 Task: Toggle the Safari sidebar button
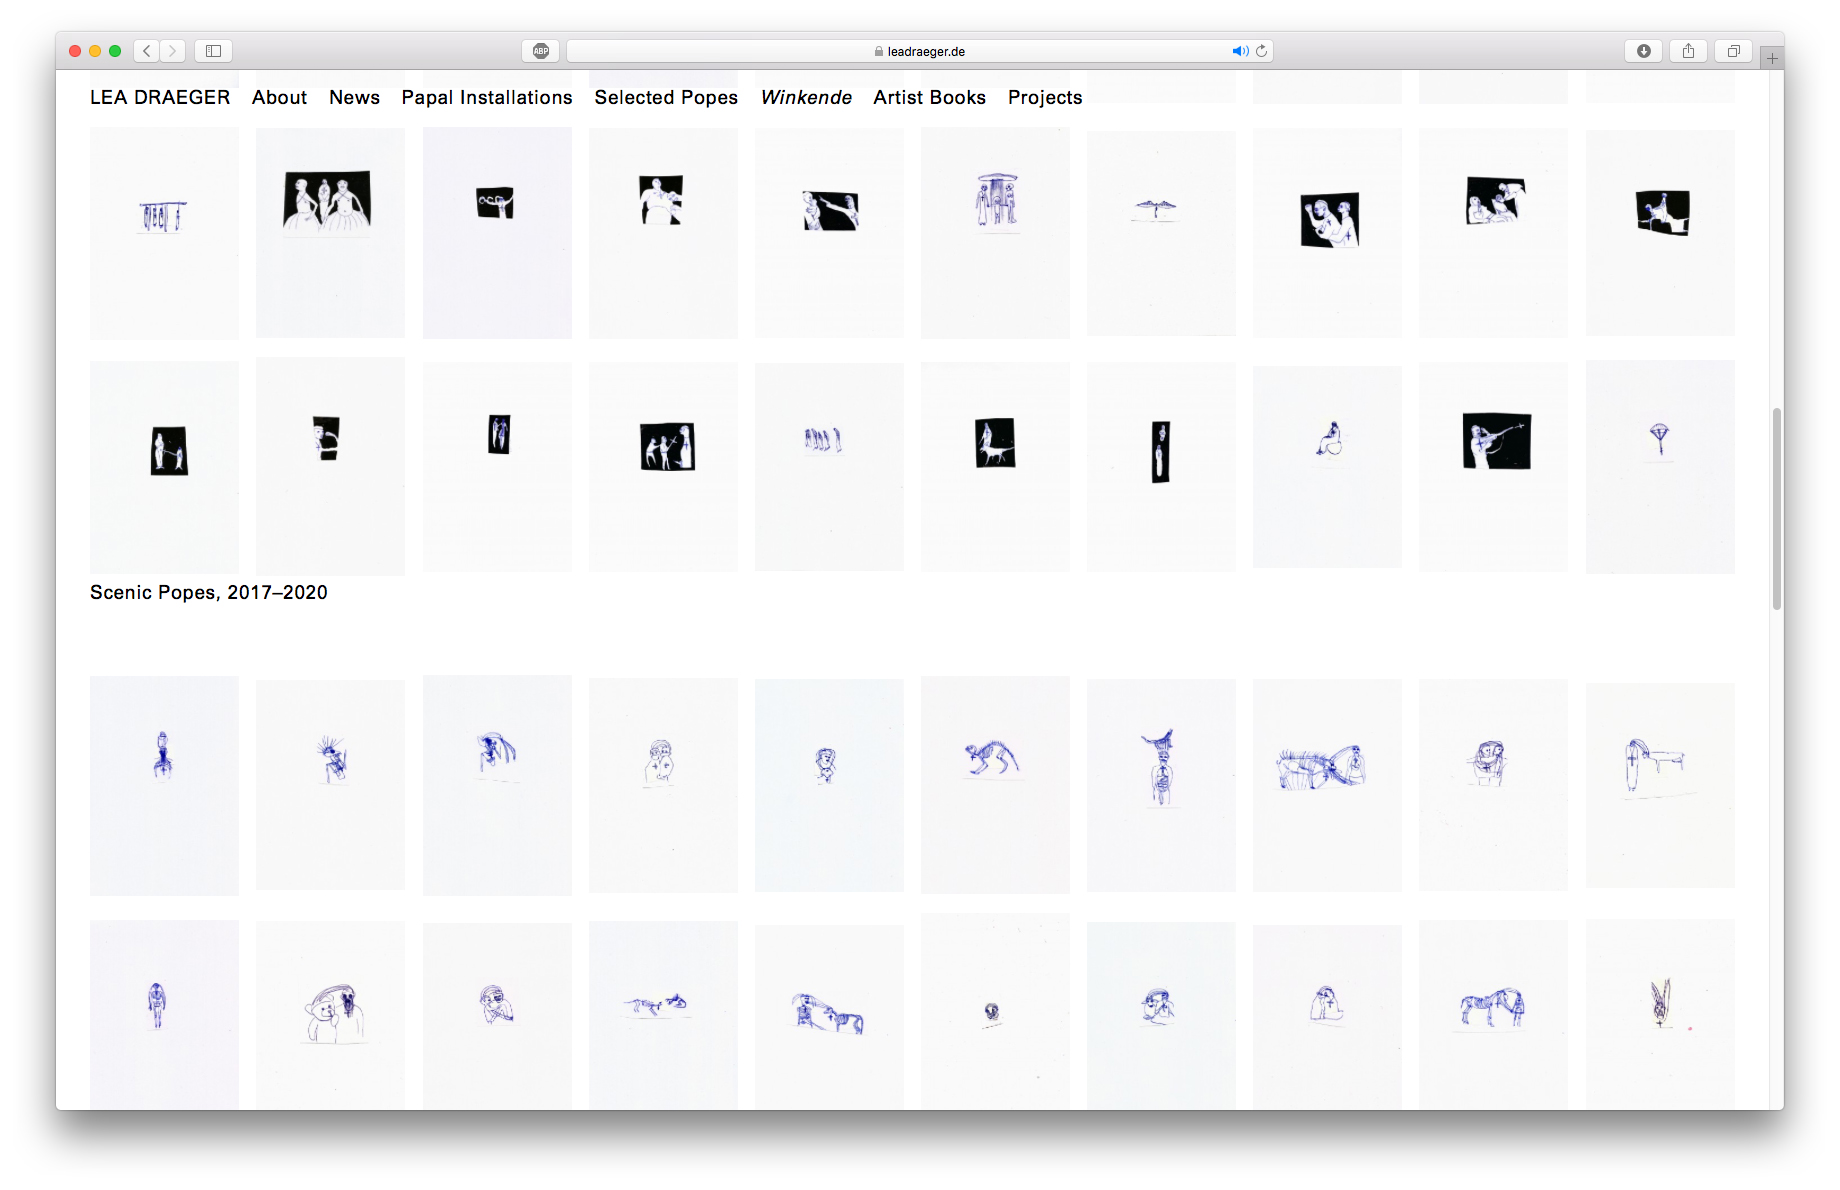coord(213,51)
